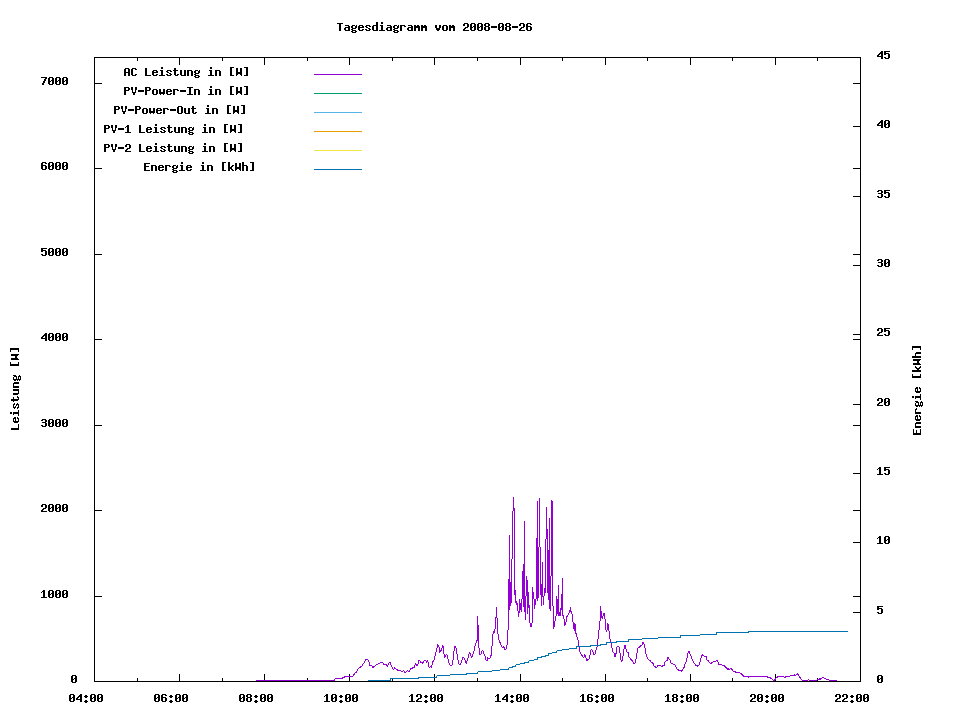This screenshot has width=960, height=720.
Task: Click the "Energie [kWh]" vertical axis title
Action: (x=917, y=390)
